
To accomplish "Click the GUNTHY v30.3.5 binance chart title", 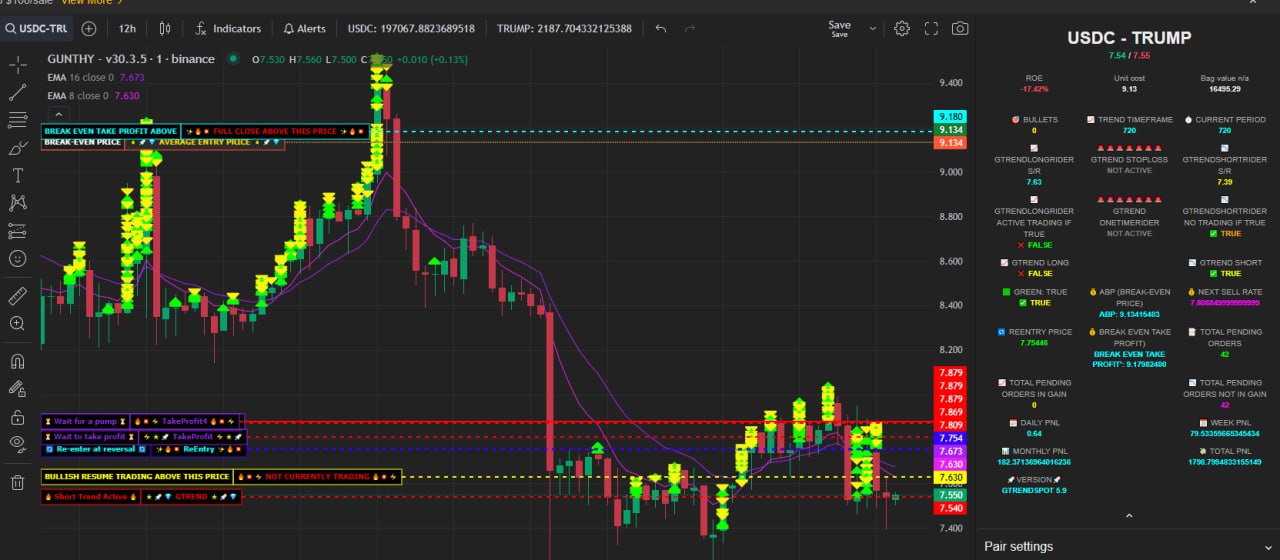I will [131, 59].
